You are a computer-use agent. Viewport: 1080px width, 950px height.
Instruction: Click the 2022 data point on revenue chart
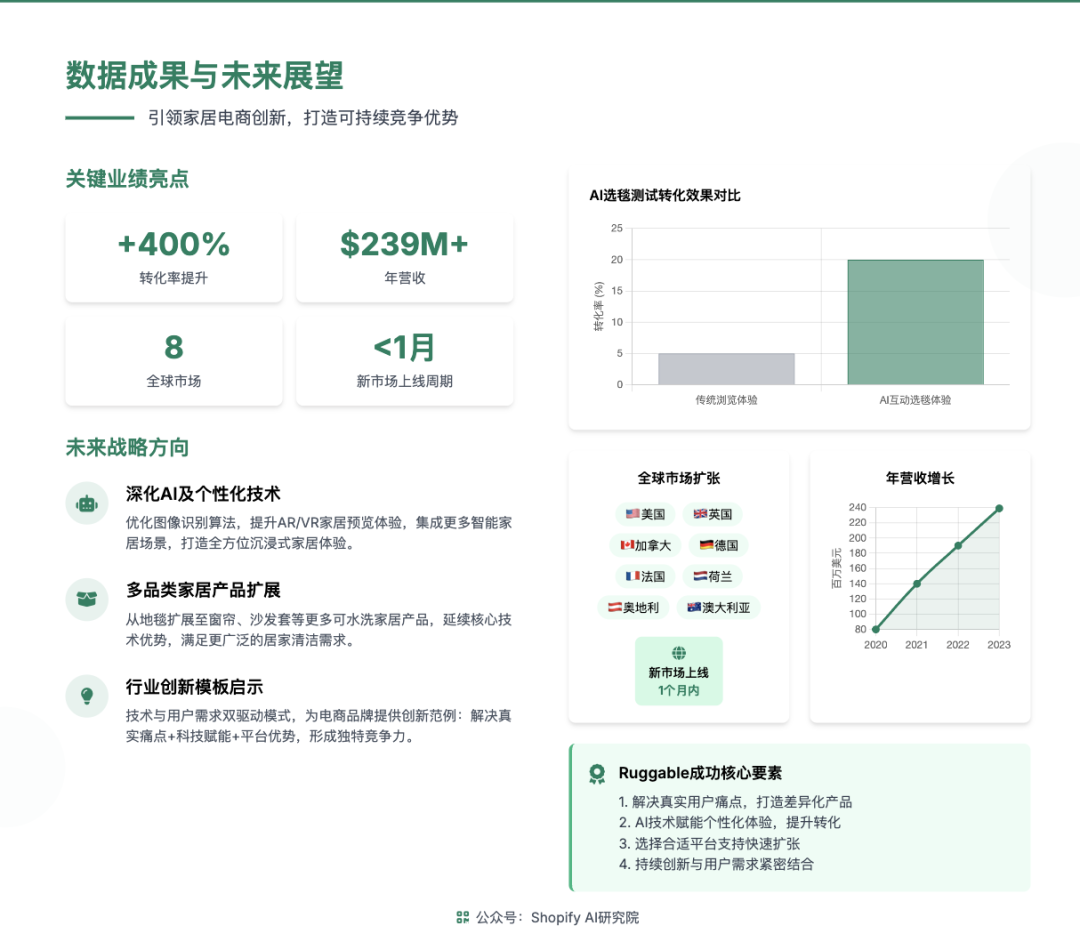(958, 546)
